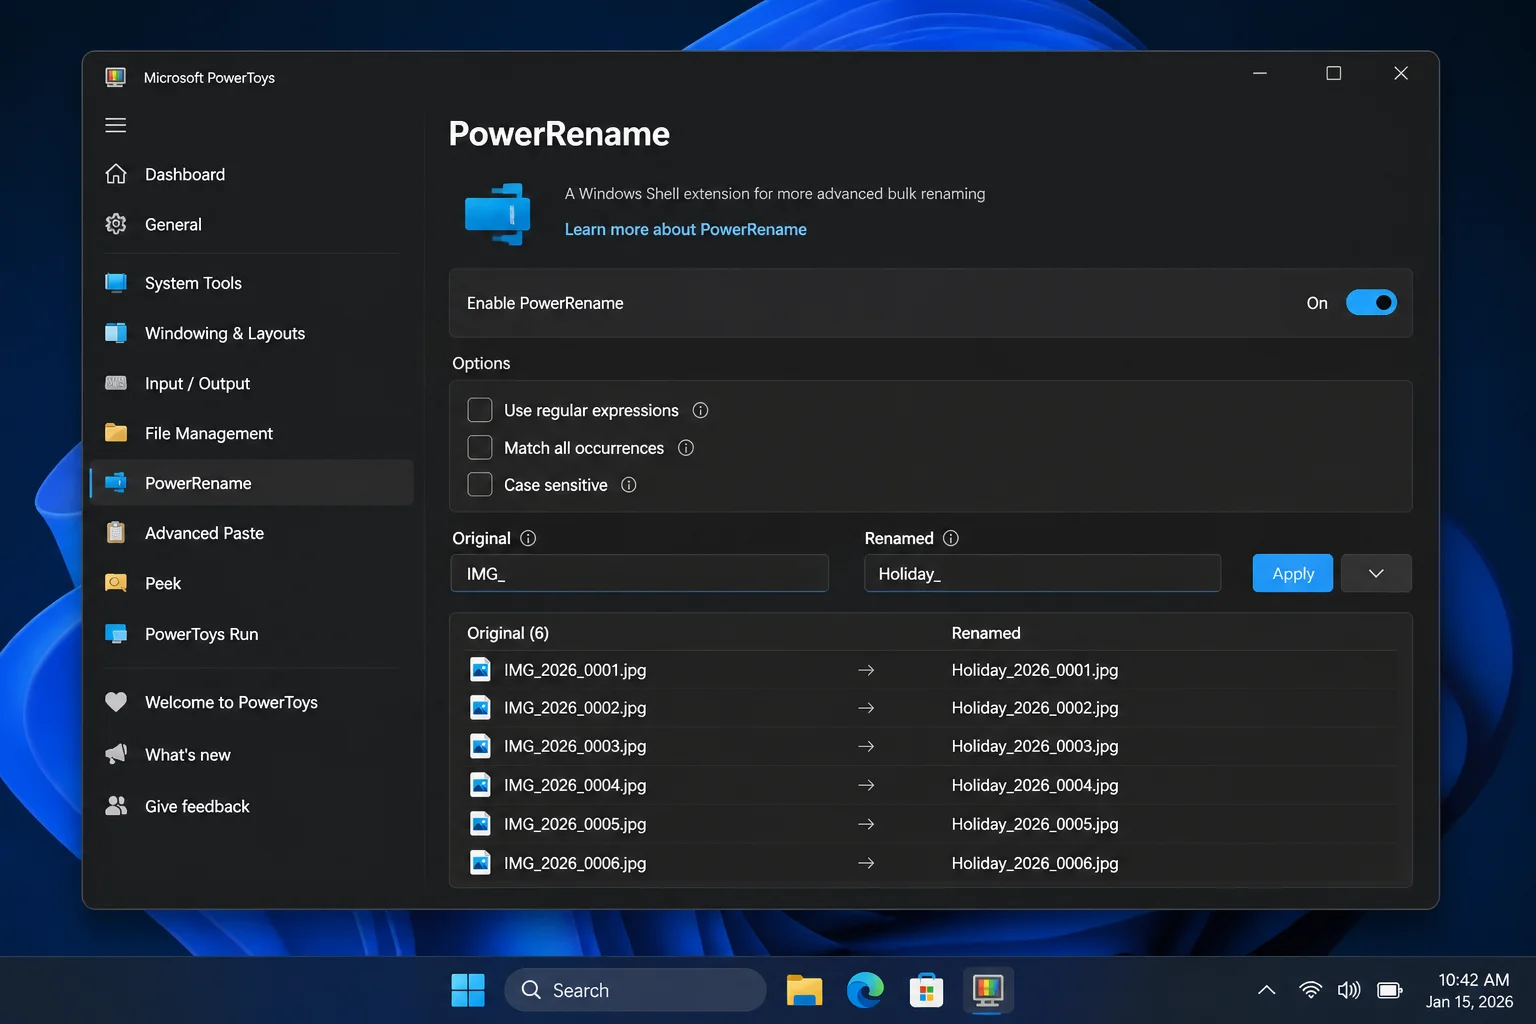This screenshot has width=1536, height=1024.
Task: Click info icon beside Original label
Action: pos(528,538)
